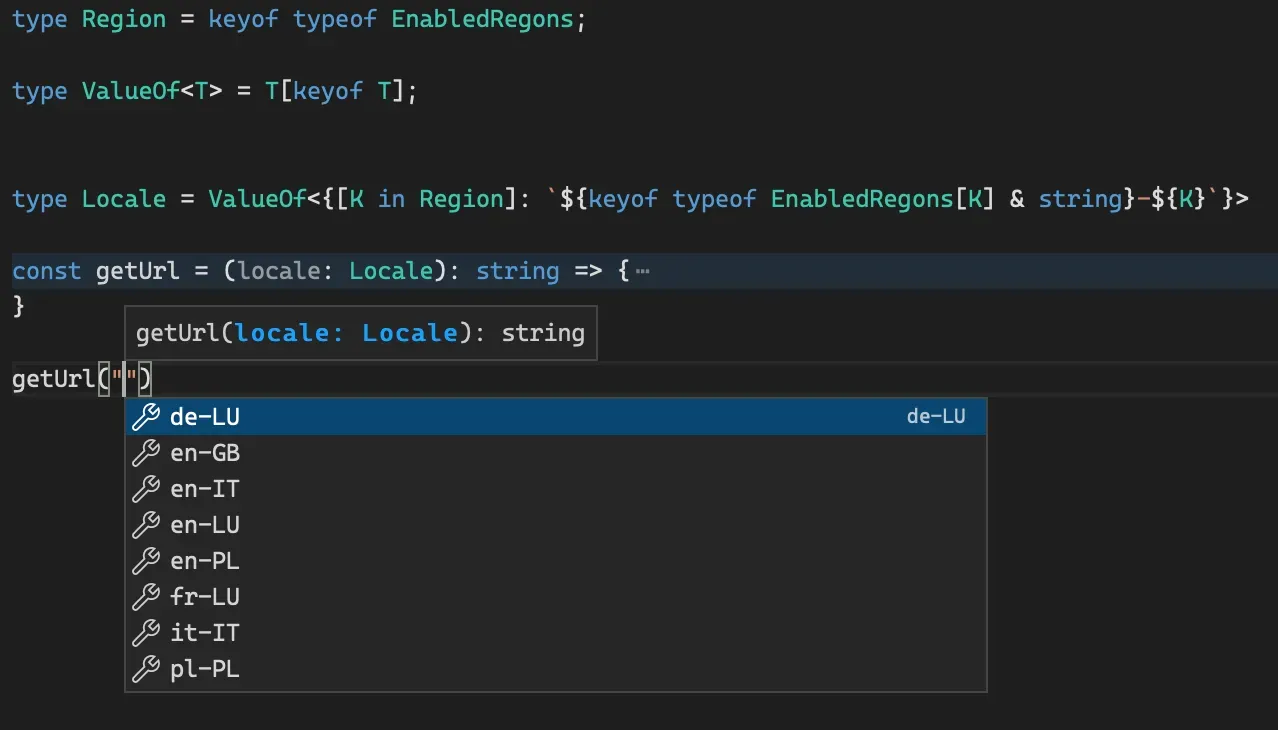Select the fr-LU completion text
This screenshot has height=730, width=1278.
coord(205,597)
